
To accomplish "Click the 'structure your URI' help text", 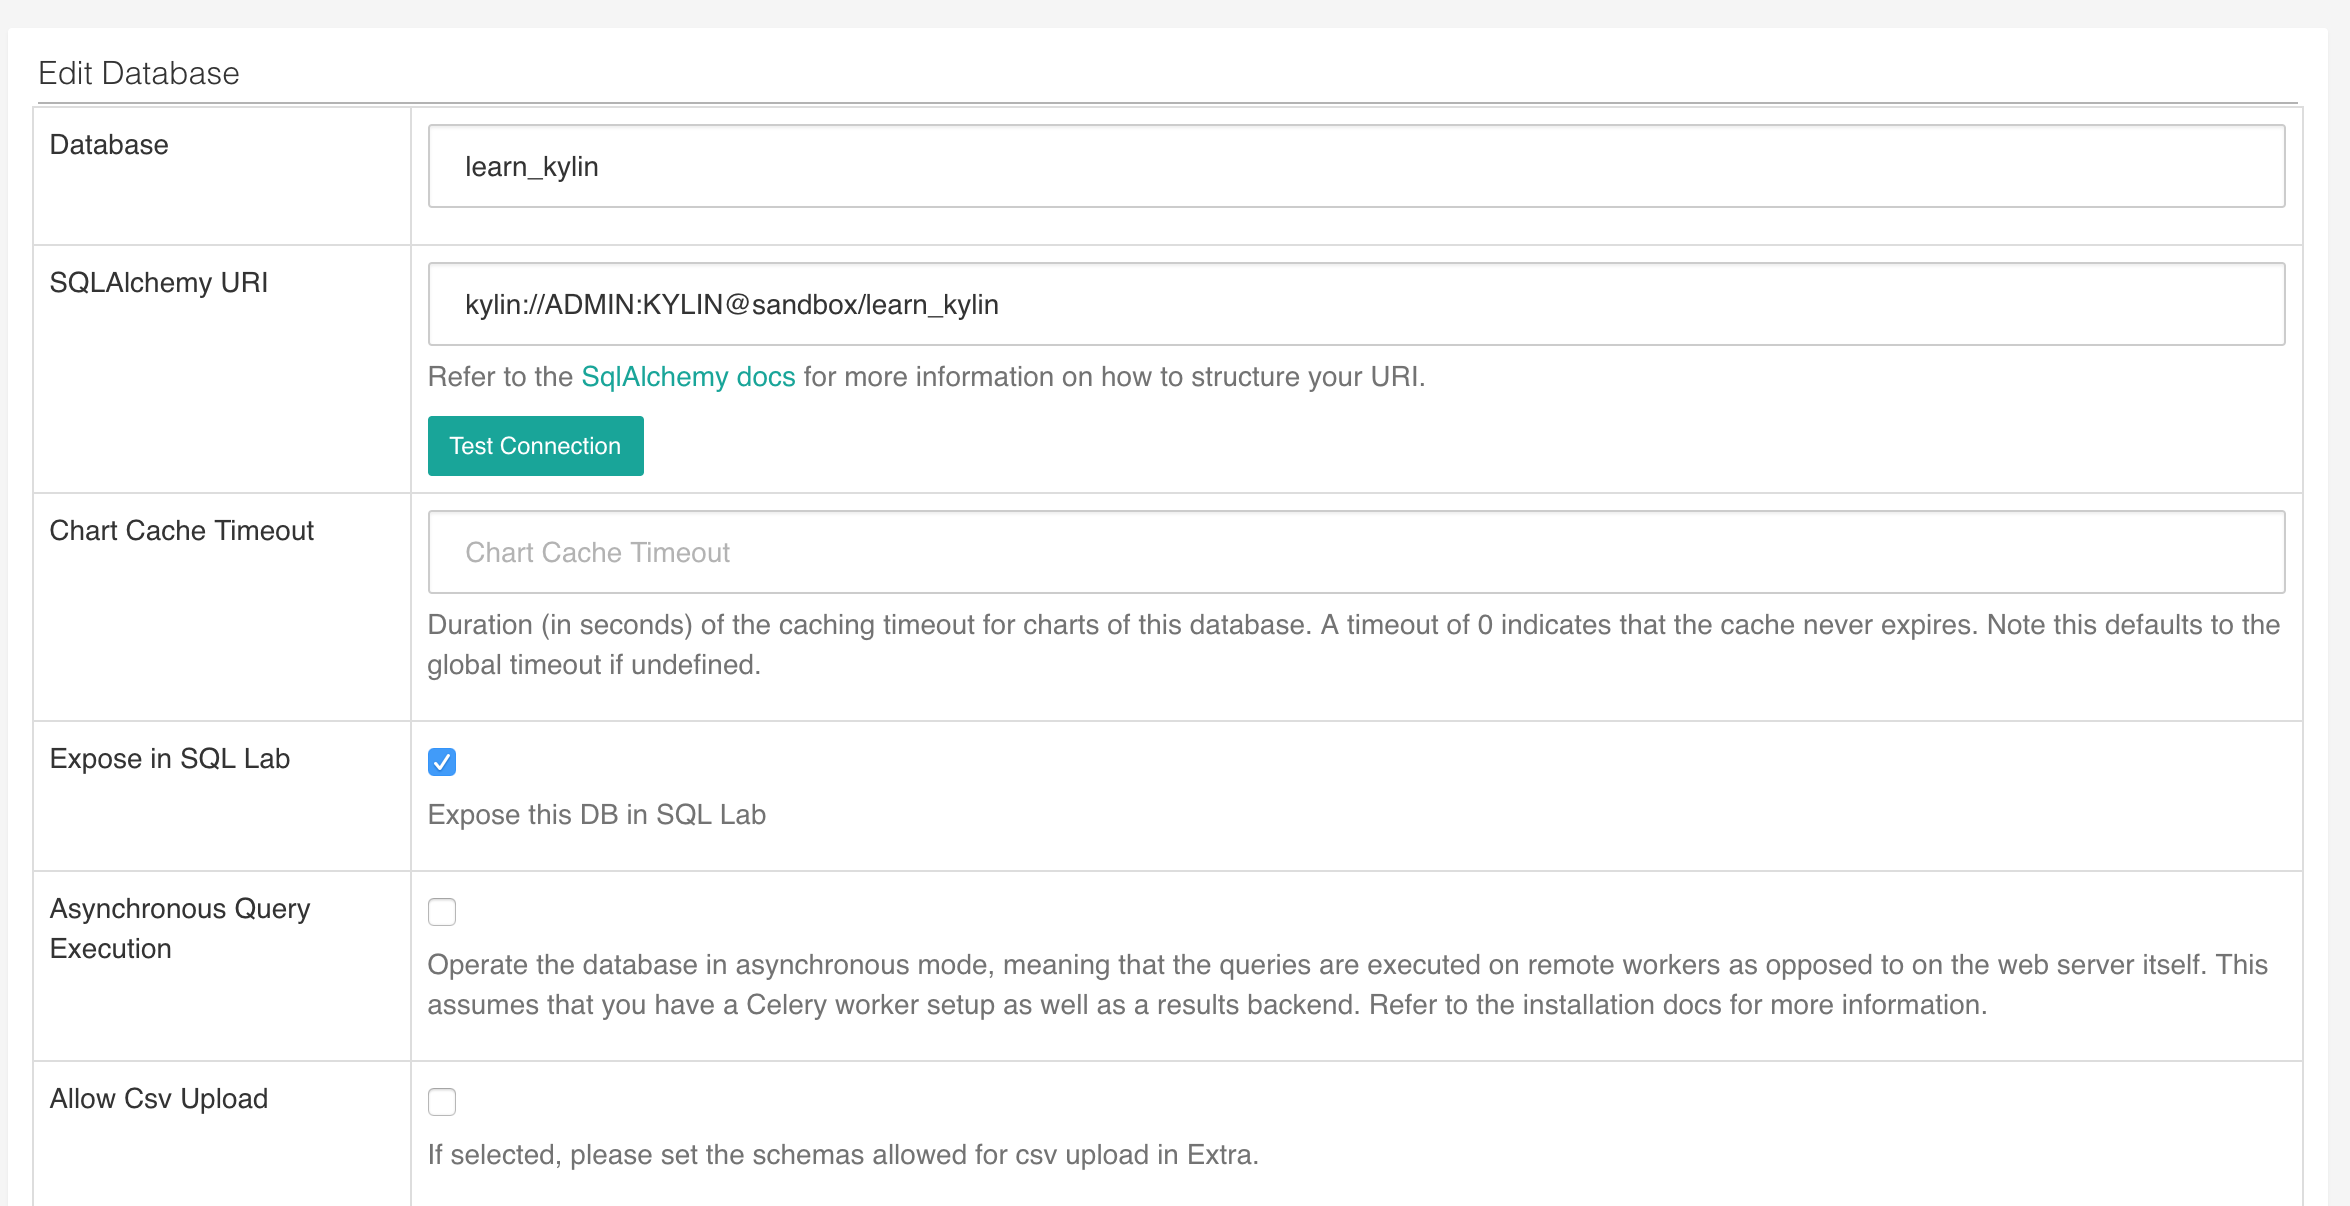I will tap(1114, 377).
